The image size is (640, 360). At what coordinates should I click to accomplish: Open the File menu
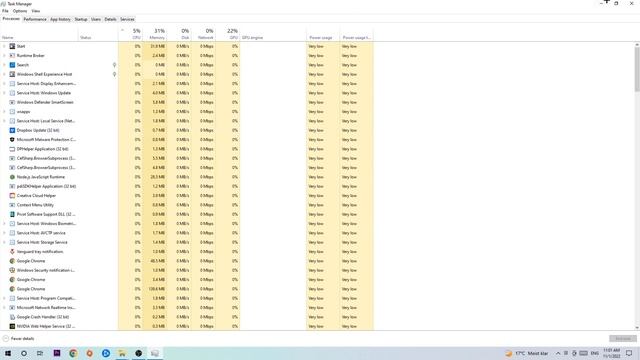pyautogui.click(x=5, y=11)
